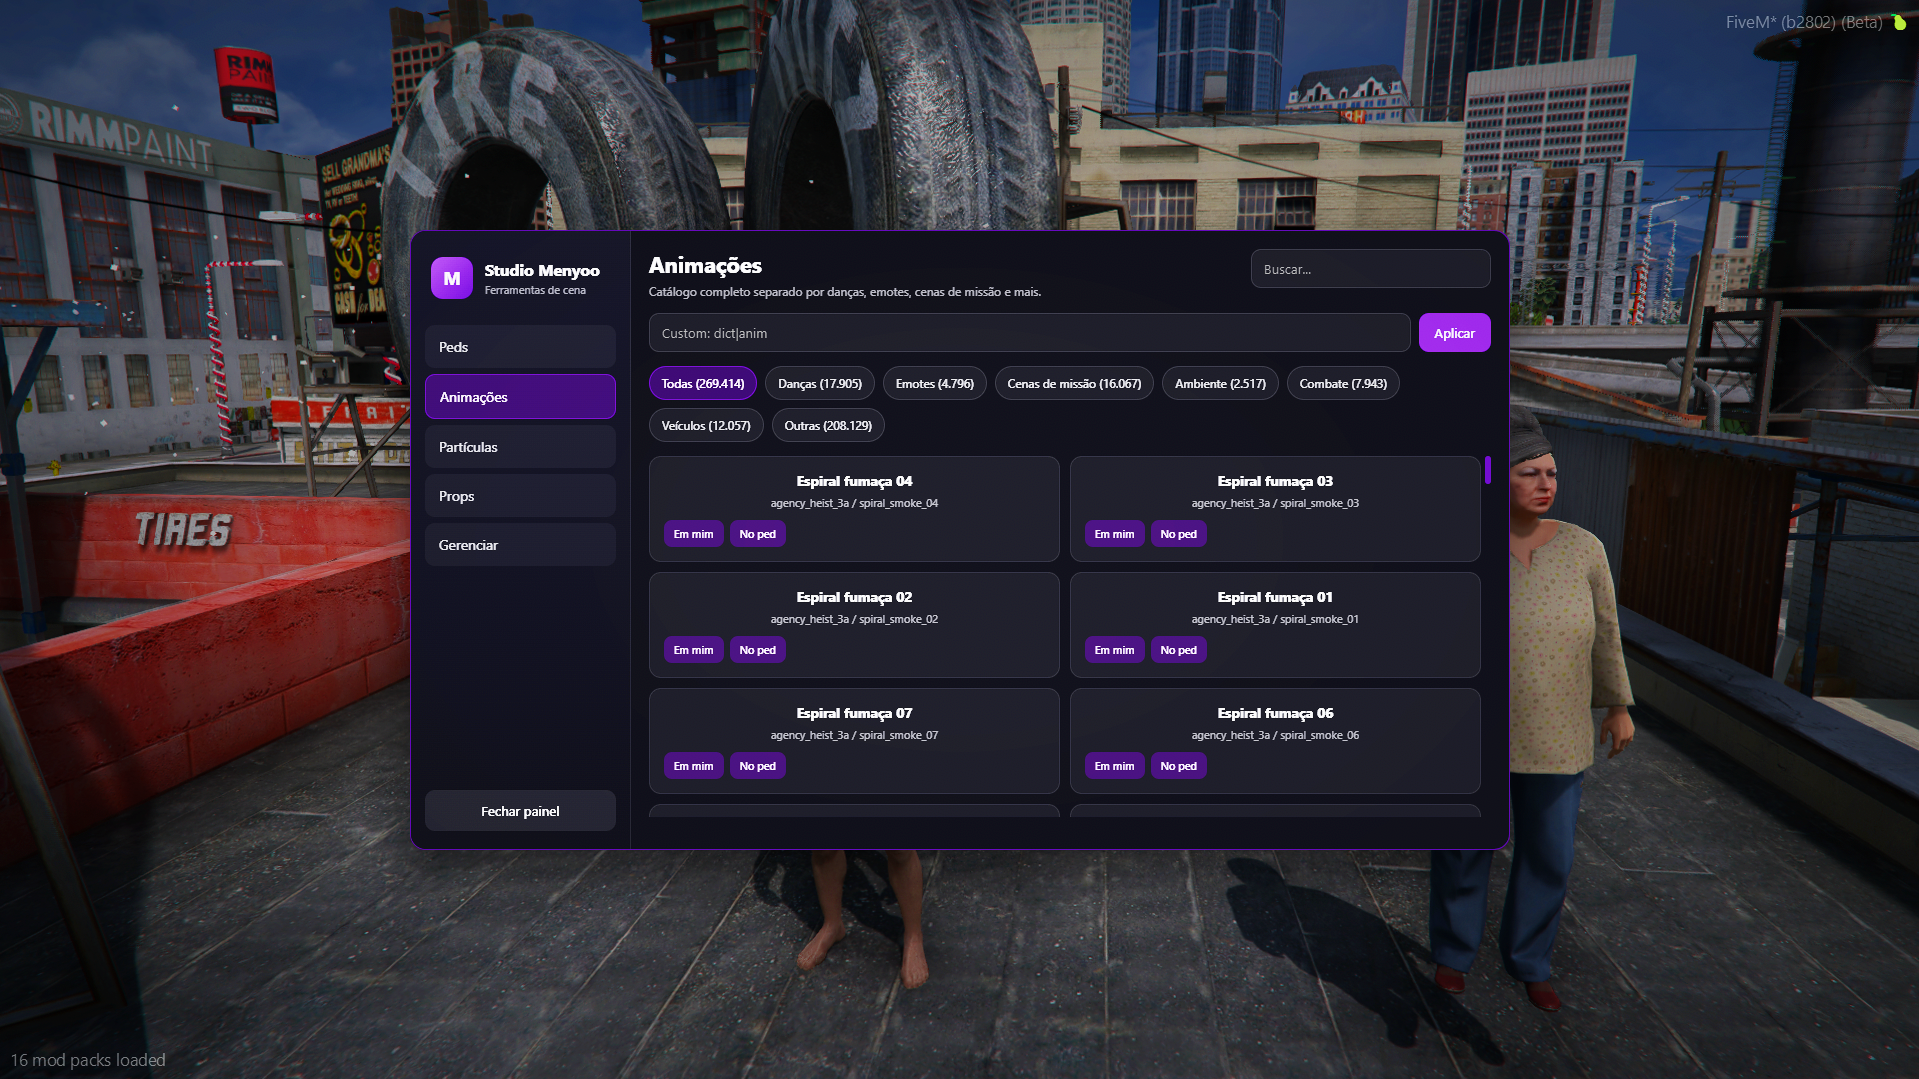1919x1079 pixels.
Task: Filter by Ambiente (2.517)
Action: point(1220,384)
